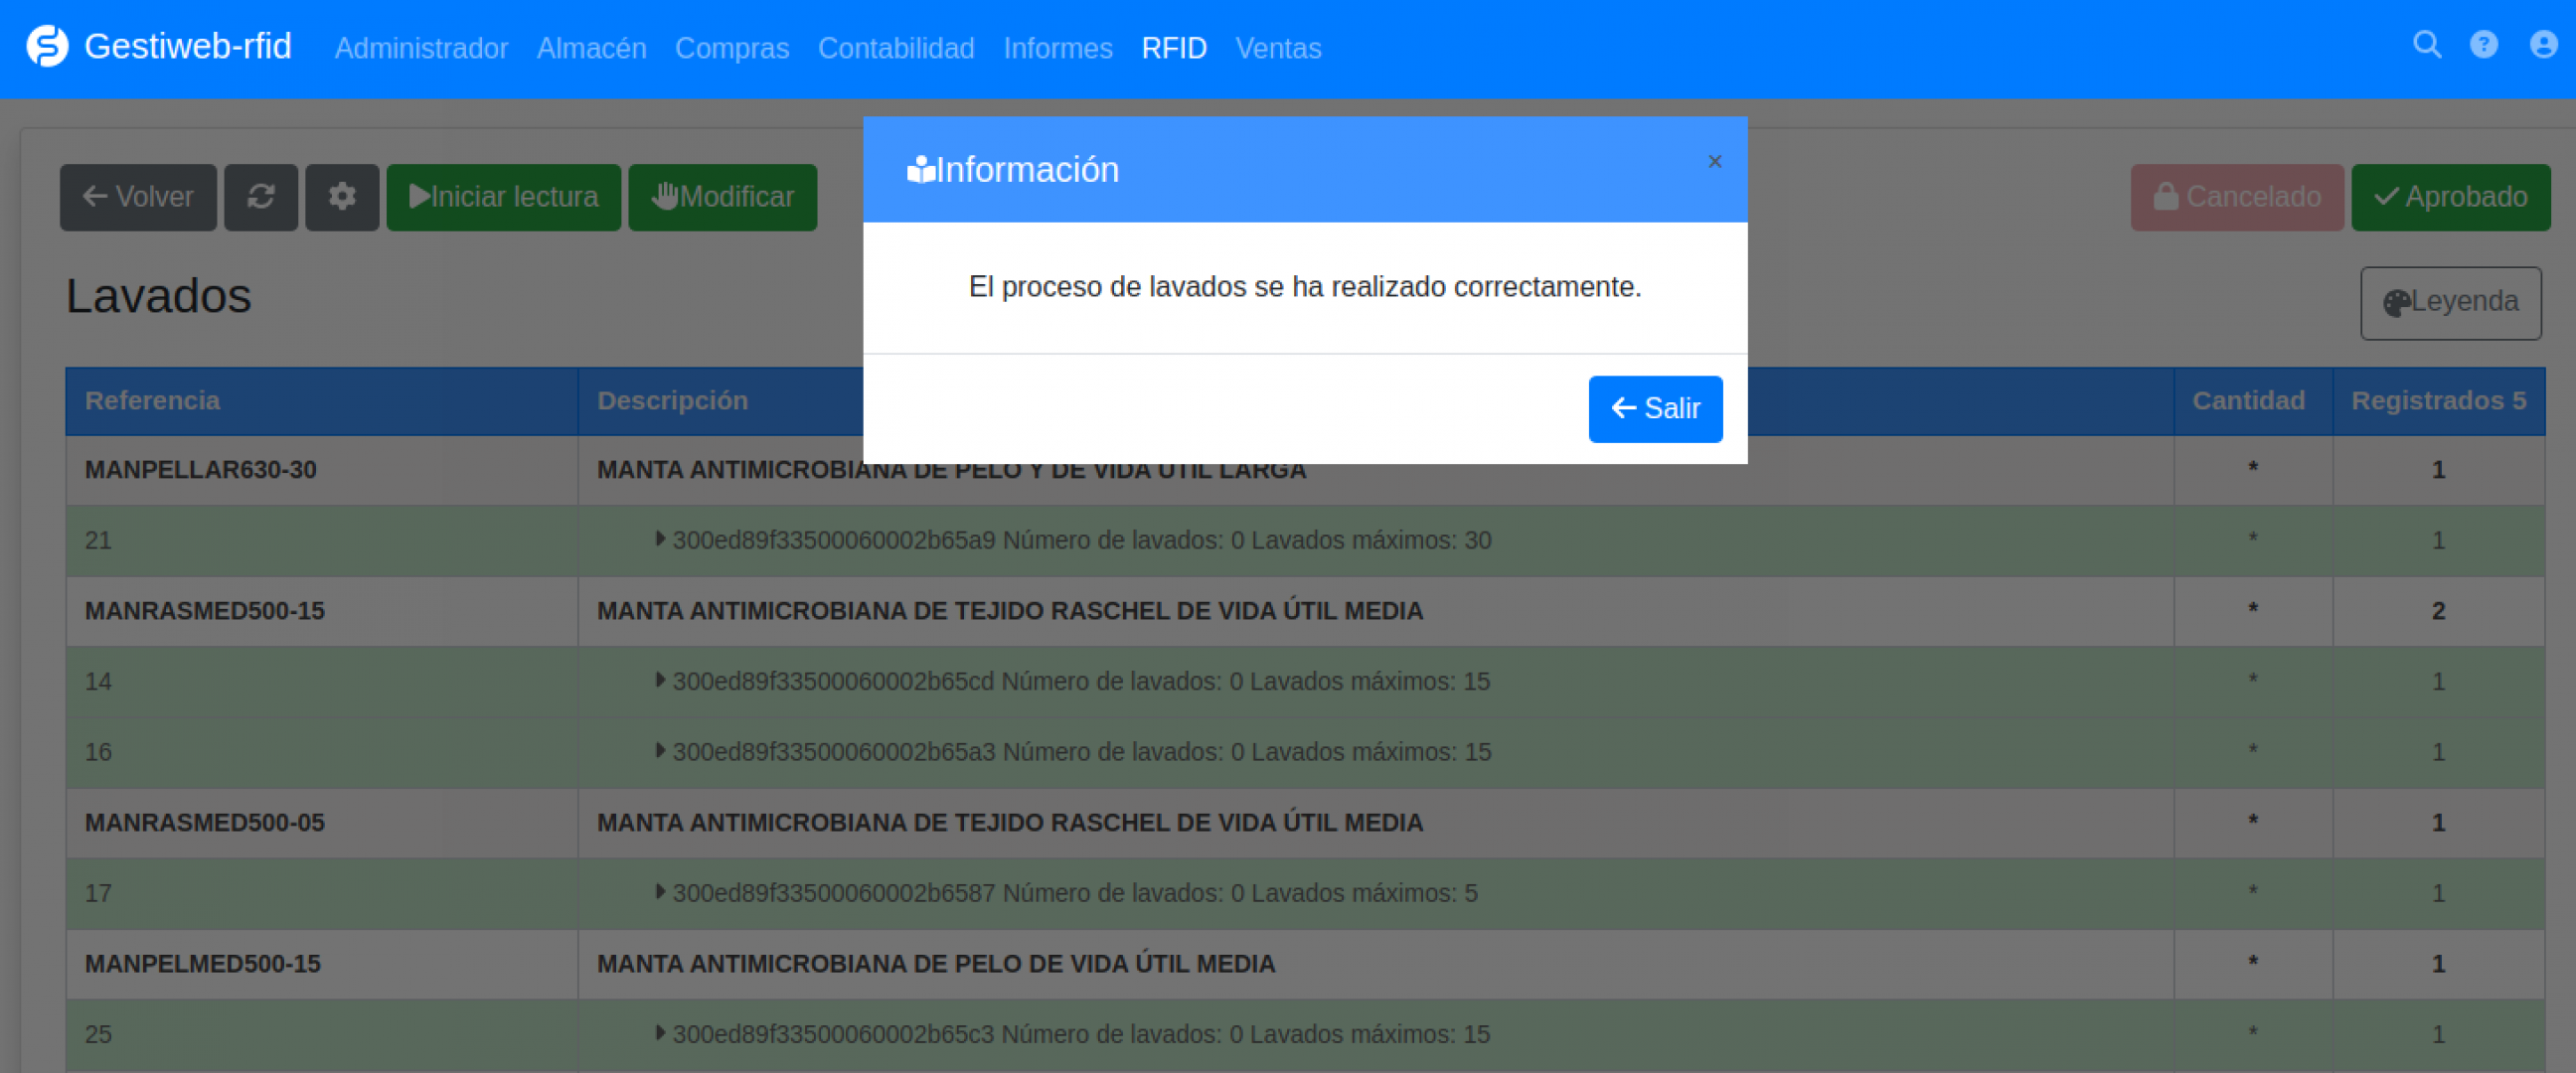This screenshot has width=2576, height=1073.
Task: Select reference MANRASMED500-15
Action: (205, 611)
